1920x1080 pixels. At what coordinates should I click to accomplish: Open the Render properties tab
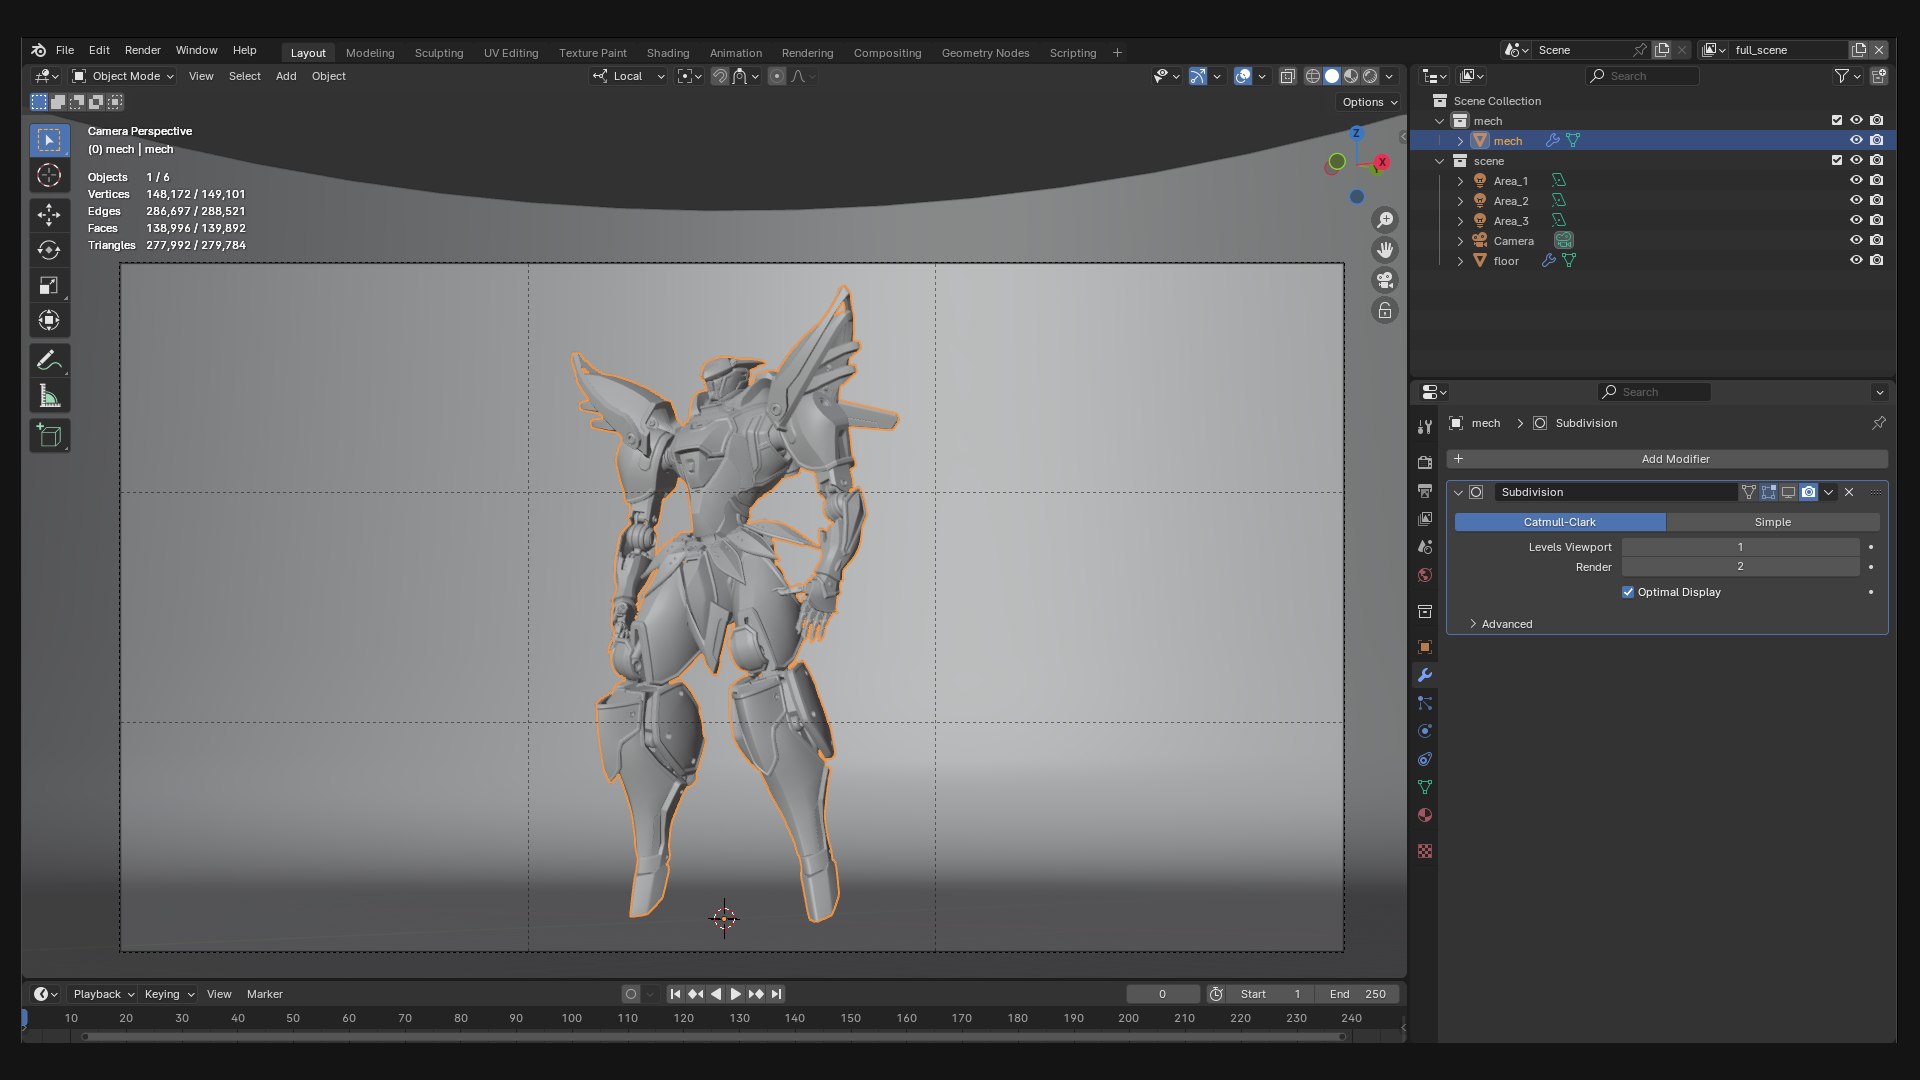click(x=1425, y=463)
